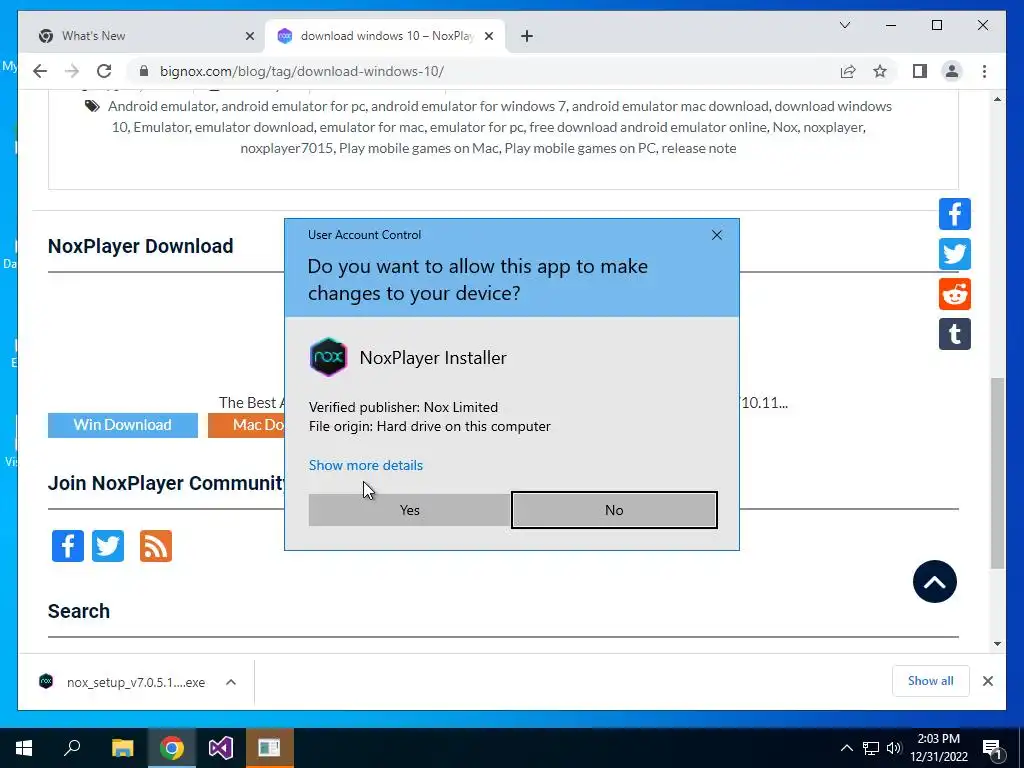The image size is (1024, 768).
Task: Close the What's New tab
Action: [249, 37]
